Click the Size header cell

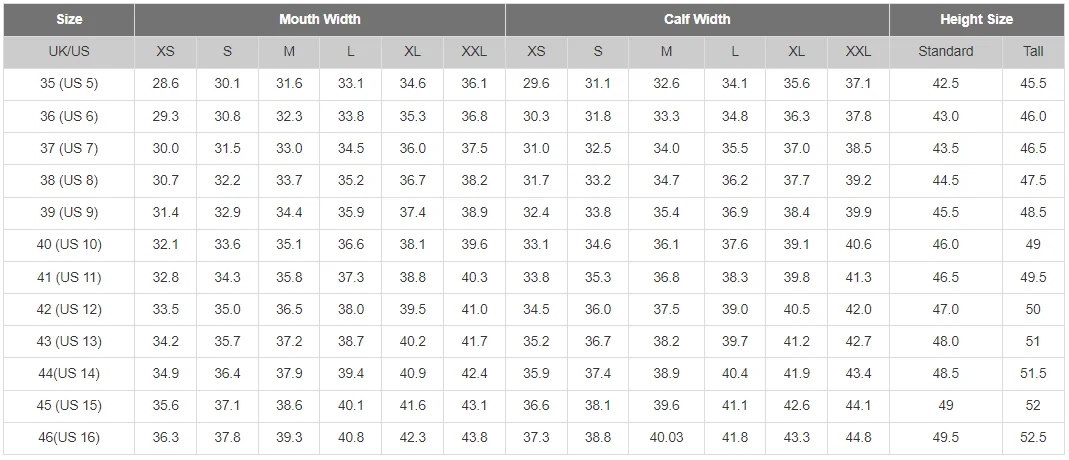coord(69,20)
